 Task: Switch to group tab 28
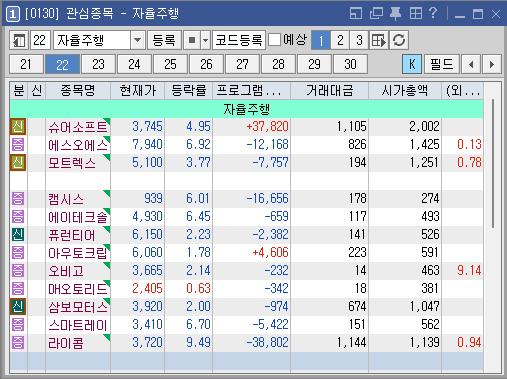(278, 64)
